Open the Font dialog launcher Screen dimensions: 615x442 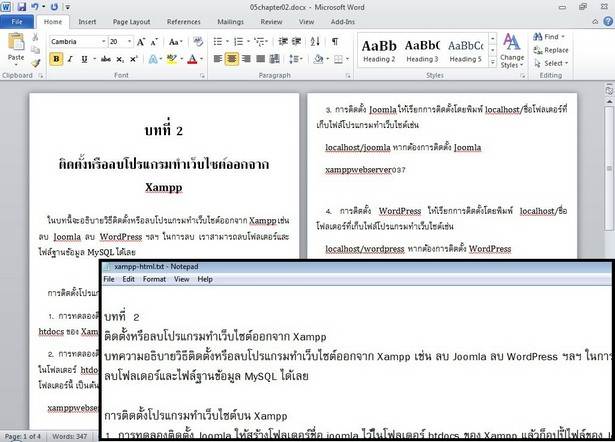click(202, 76)
